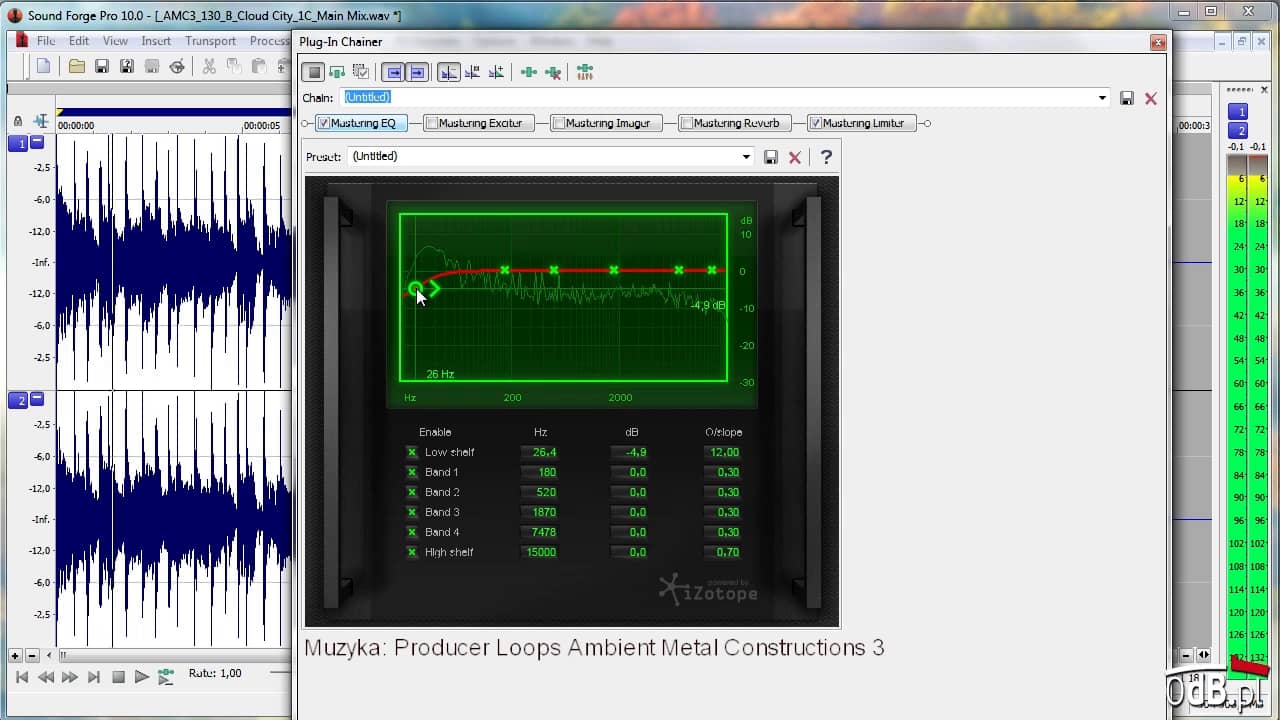This screenshot has width=1280, height=720.
Task: Toggle High shelf enable X
Action: [x=412, y=552]
